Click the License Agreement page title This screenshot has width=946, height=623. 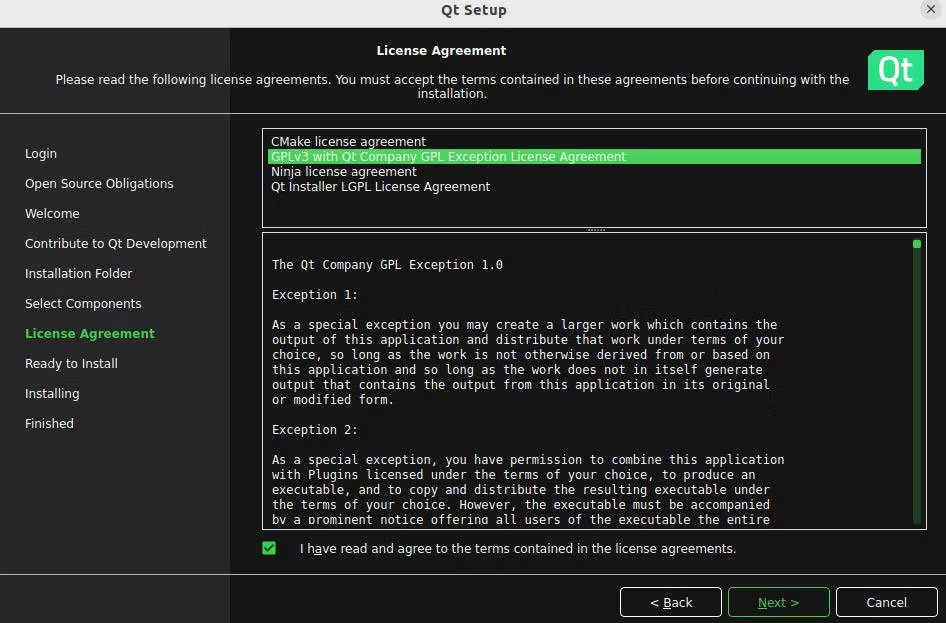[441, 51]
